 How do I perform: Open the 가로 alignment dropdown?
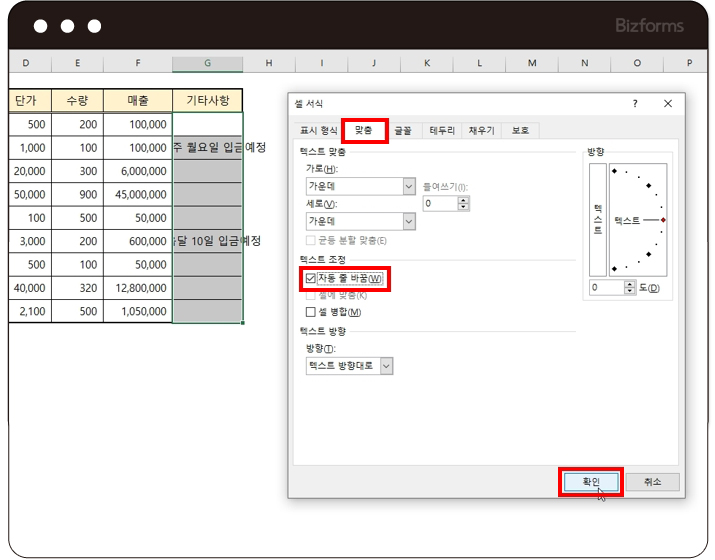[408, 186]
